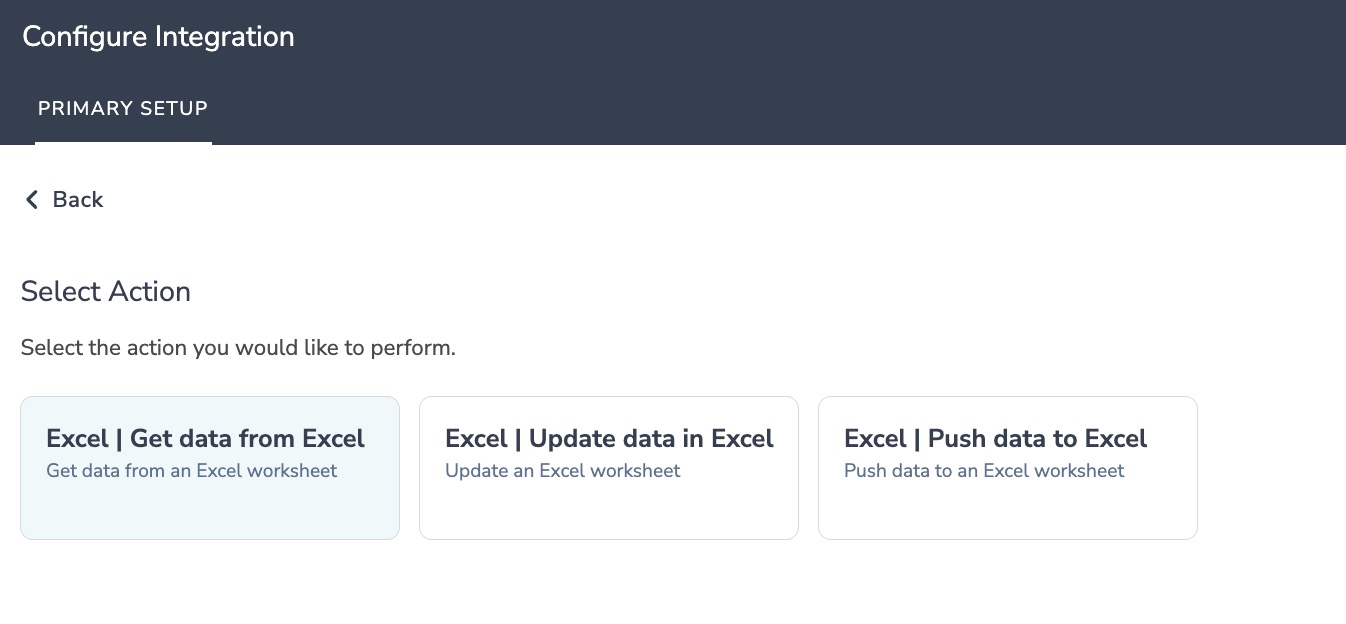Click the "Select the action you would like to perform" text
The image size is (1346, 624).
click(238, 349)
